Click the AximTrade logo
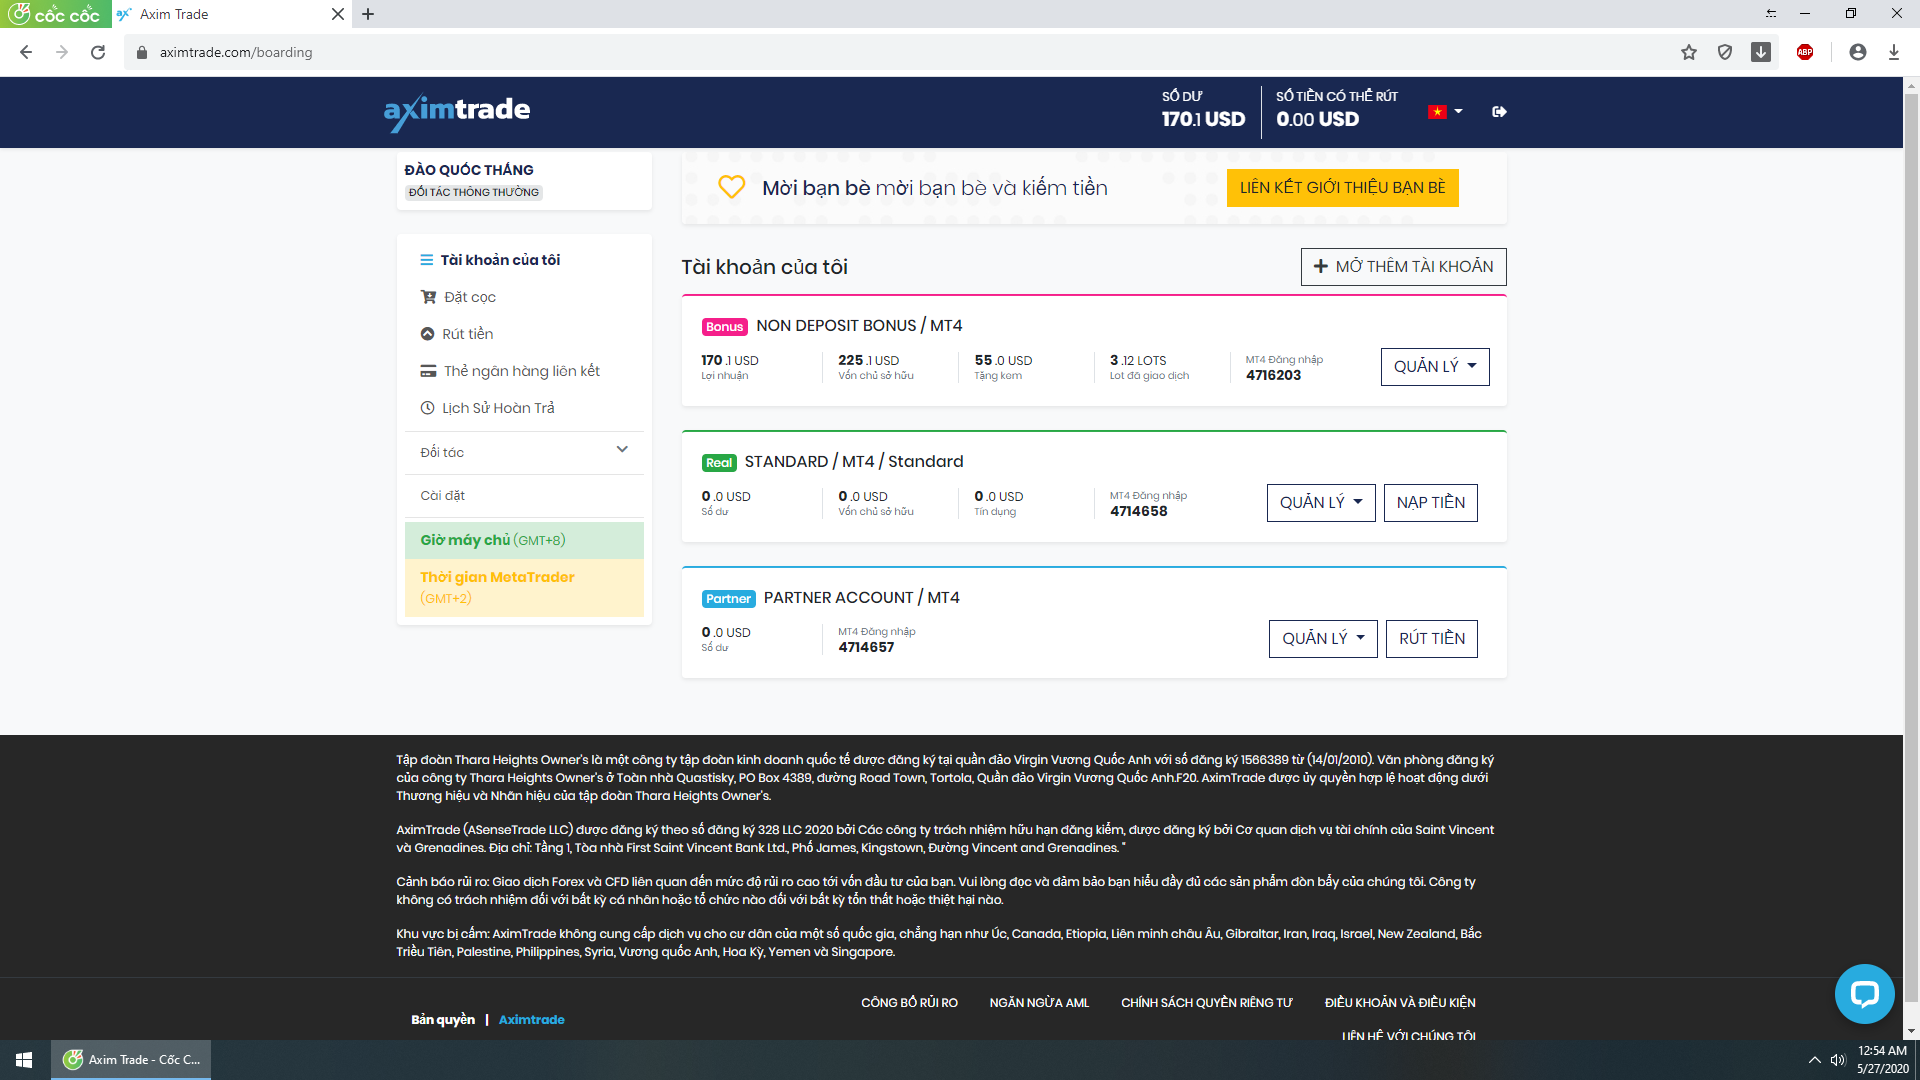Viewport: 1920px width, 1080px height. pos(457,111)
